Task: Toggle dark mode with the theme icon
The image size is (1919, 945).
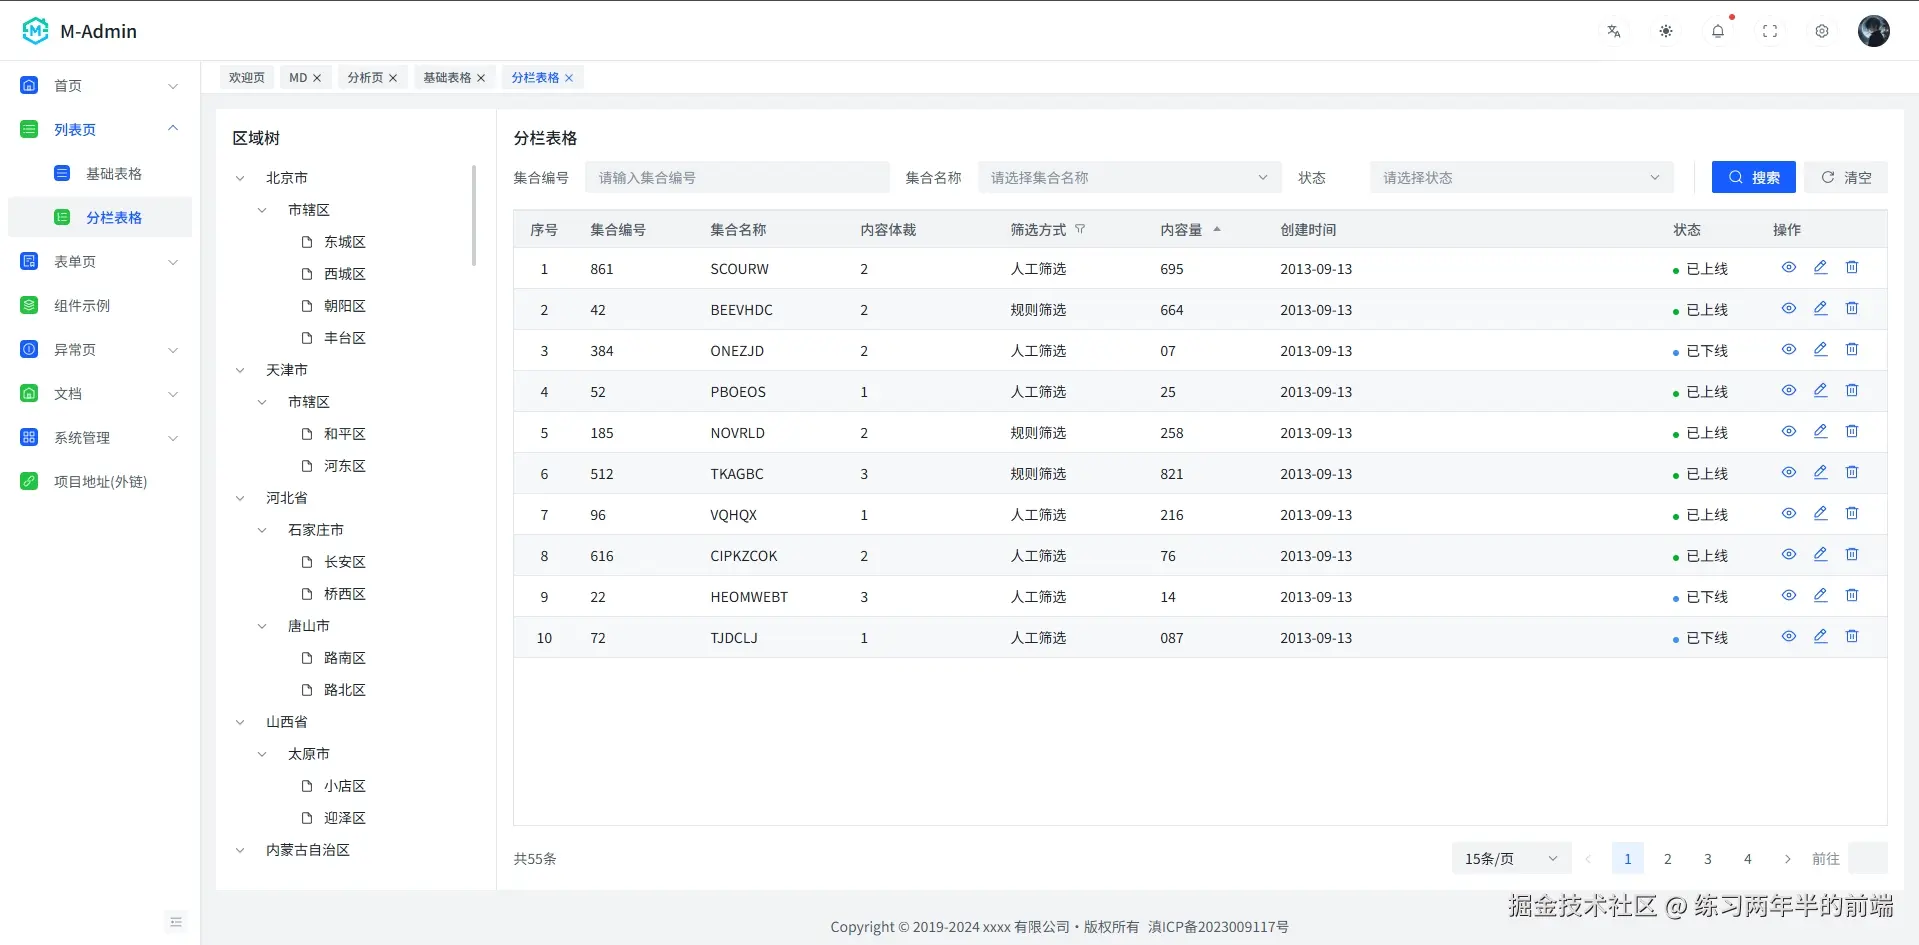Action: (x=1666, y=31)
